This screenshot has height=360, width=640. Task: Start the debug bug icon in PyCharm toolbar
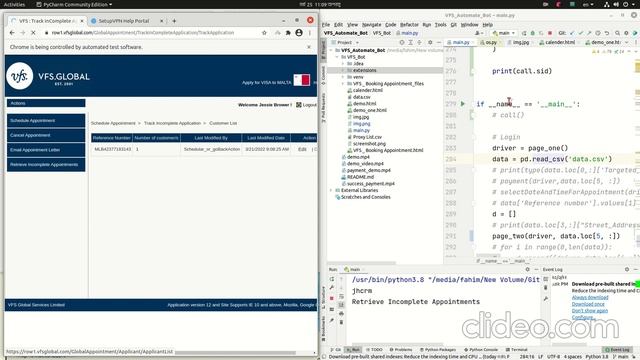[x=532, y=33]
